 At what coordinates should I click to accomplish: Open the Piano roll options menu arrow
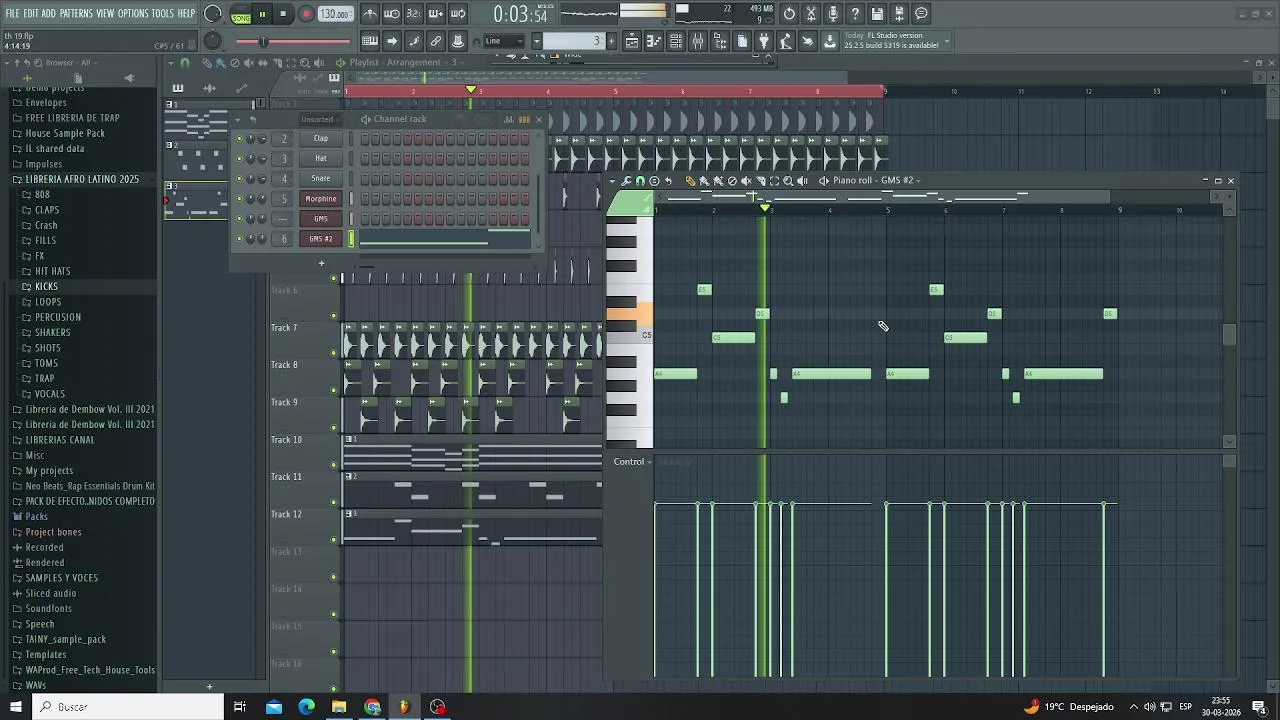click(x=613, y=181)
